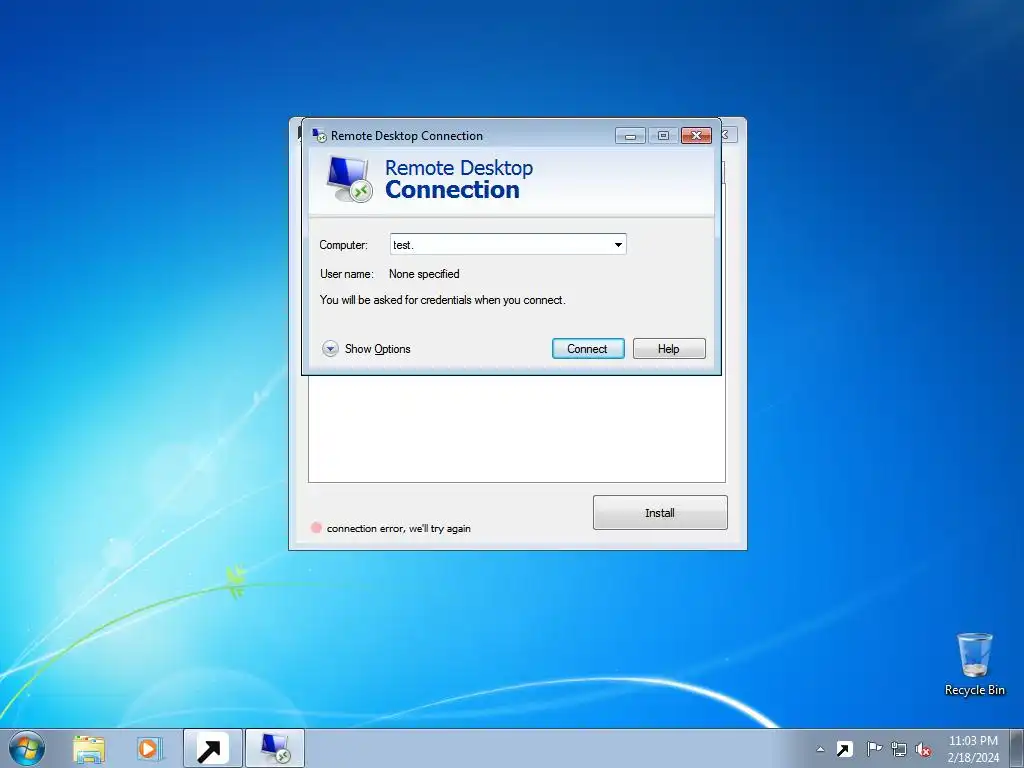1024x768 pixels.
Task: Click the Connect button
Action: (x=588, y=349)
